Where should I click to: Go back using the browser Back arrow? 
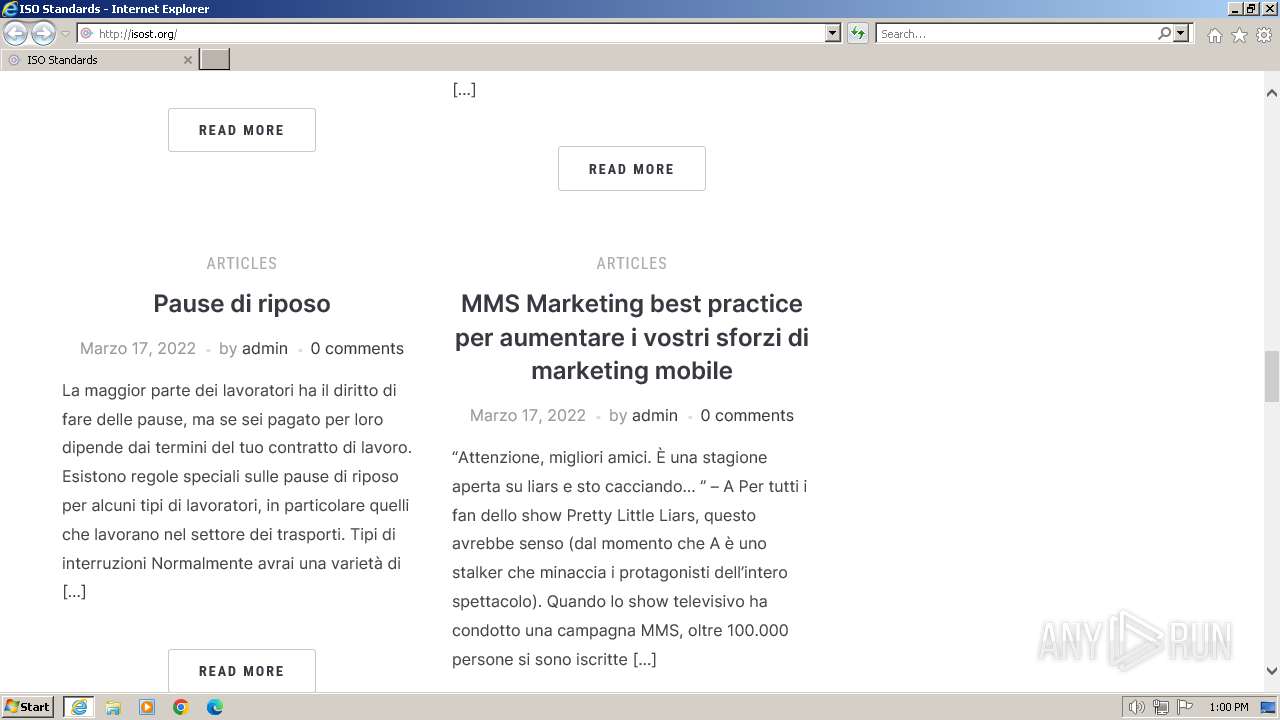pyautogui.click(x=15, y=34)
